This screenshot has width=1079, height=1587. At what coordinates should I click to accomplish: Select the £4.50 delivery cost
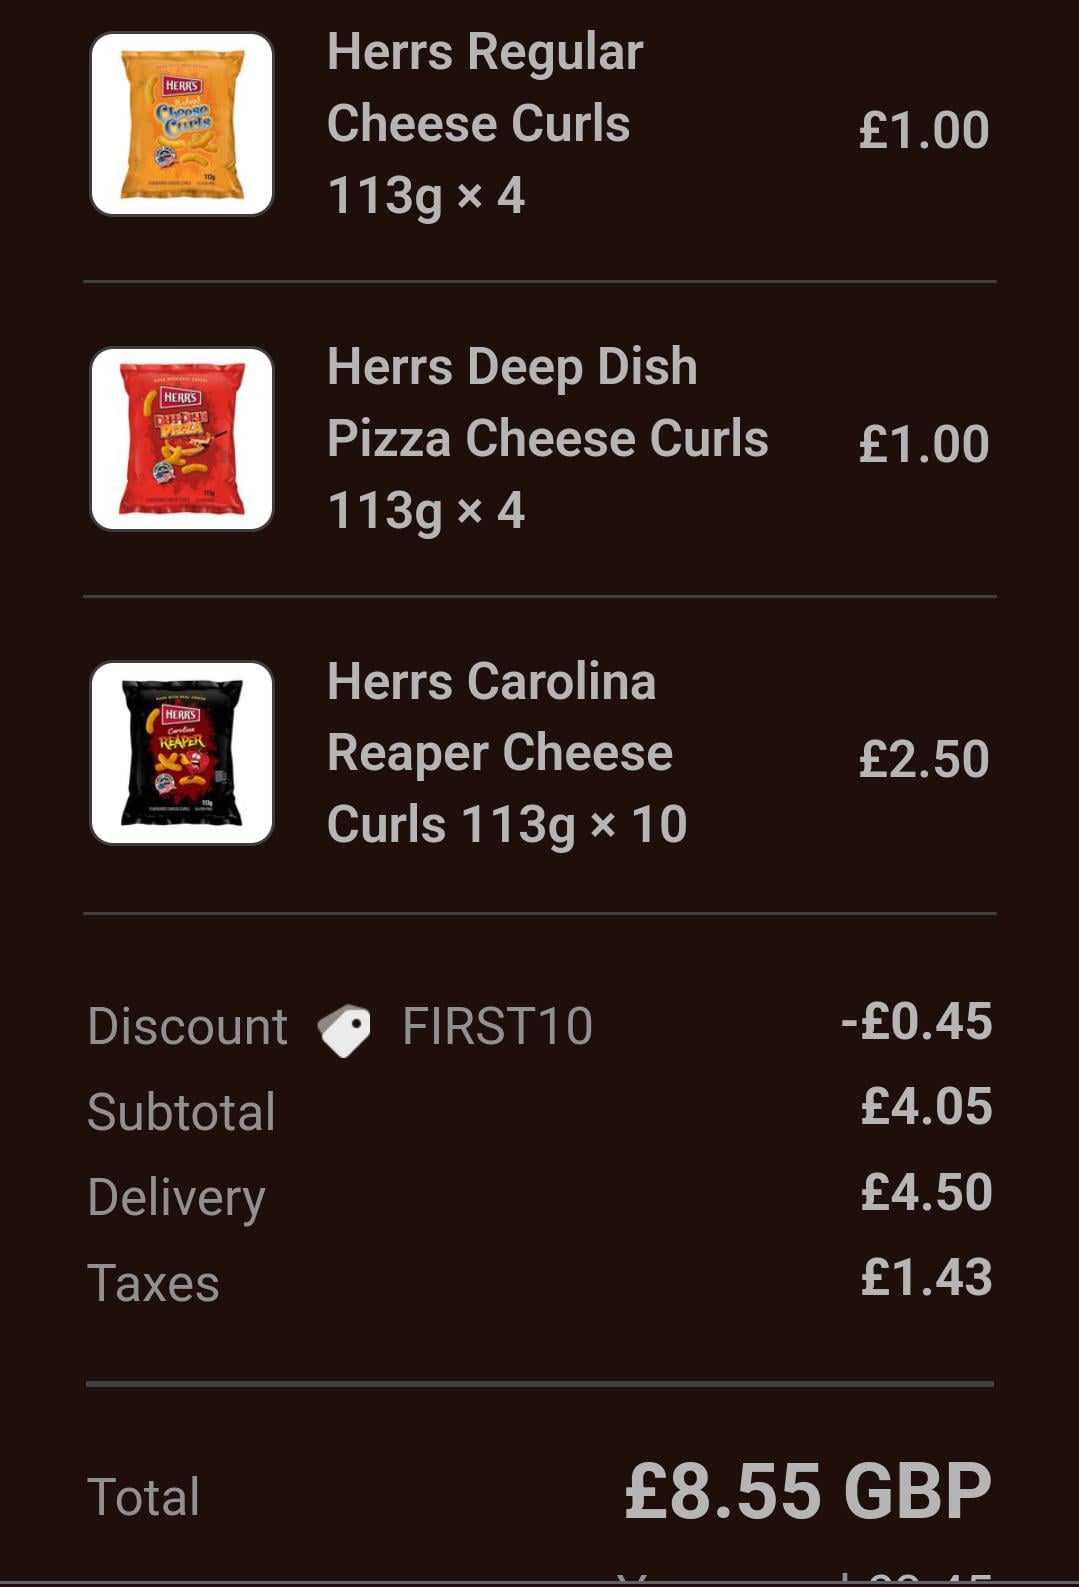(x=926, y=1193)
